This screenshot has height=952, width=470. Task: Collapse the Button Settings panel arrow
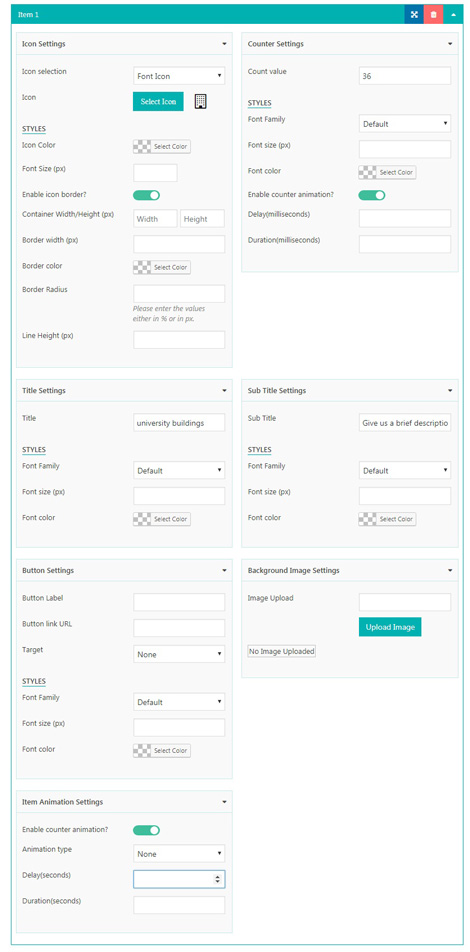tap(224, 571)
